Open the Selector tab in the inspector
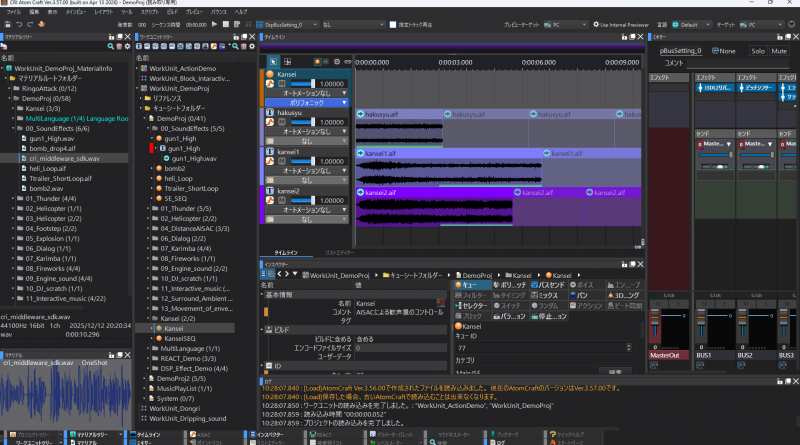The image size is (800, 445). point(472,306)
